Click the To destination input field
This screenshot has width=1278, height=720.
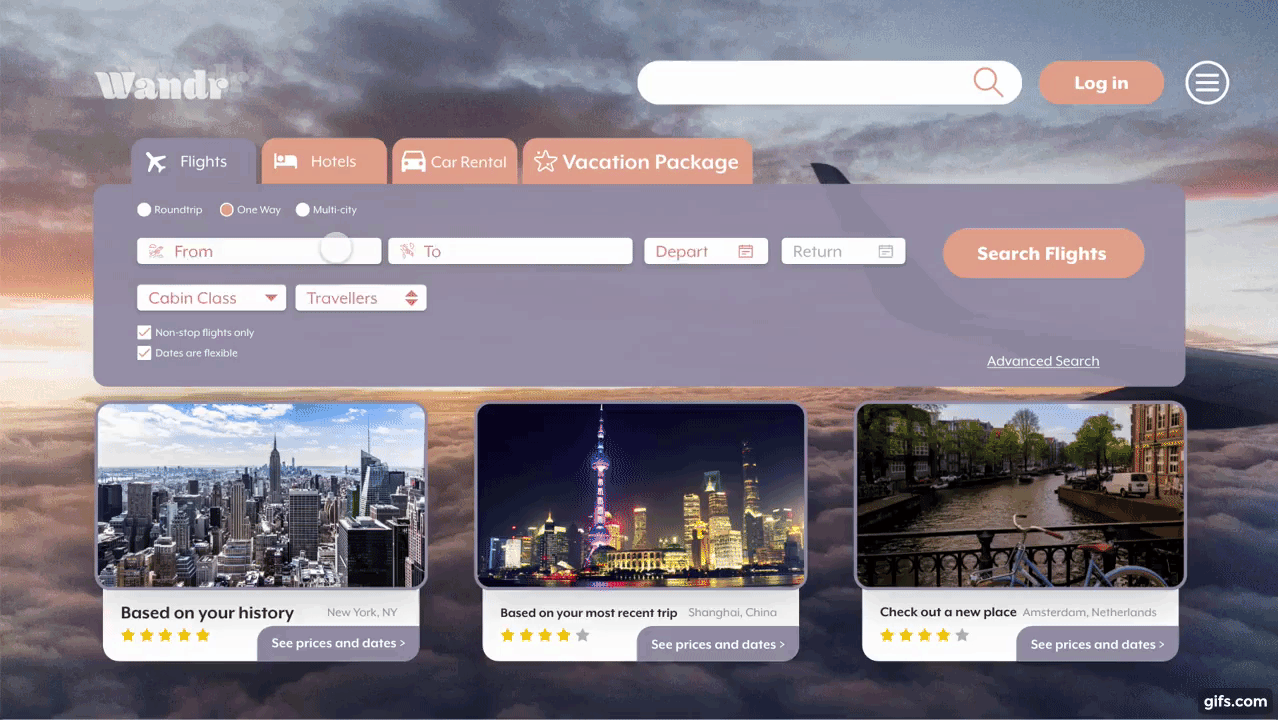510,251
